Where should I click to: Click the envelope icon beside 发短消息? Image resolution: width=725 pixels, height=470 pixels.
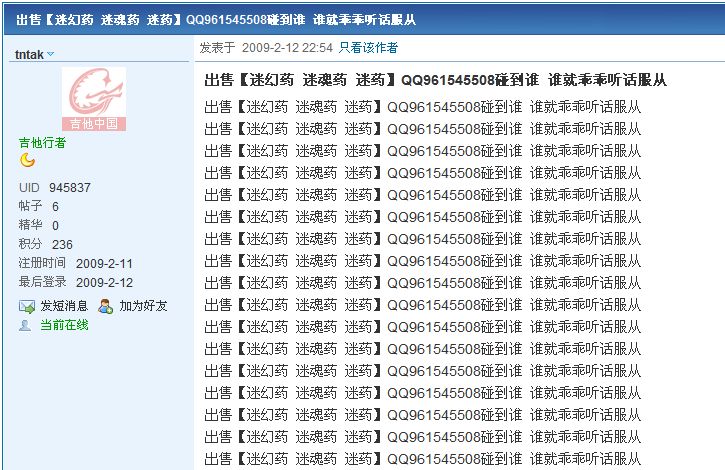tap(27, 306)
